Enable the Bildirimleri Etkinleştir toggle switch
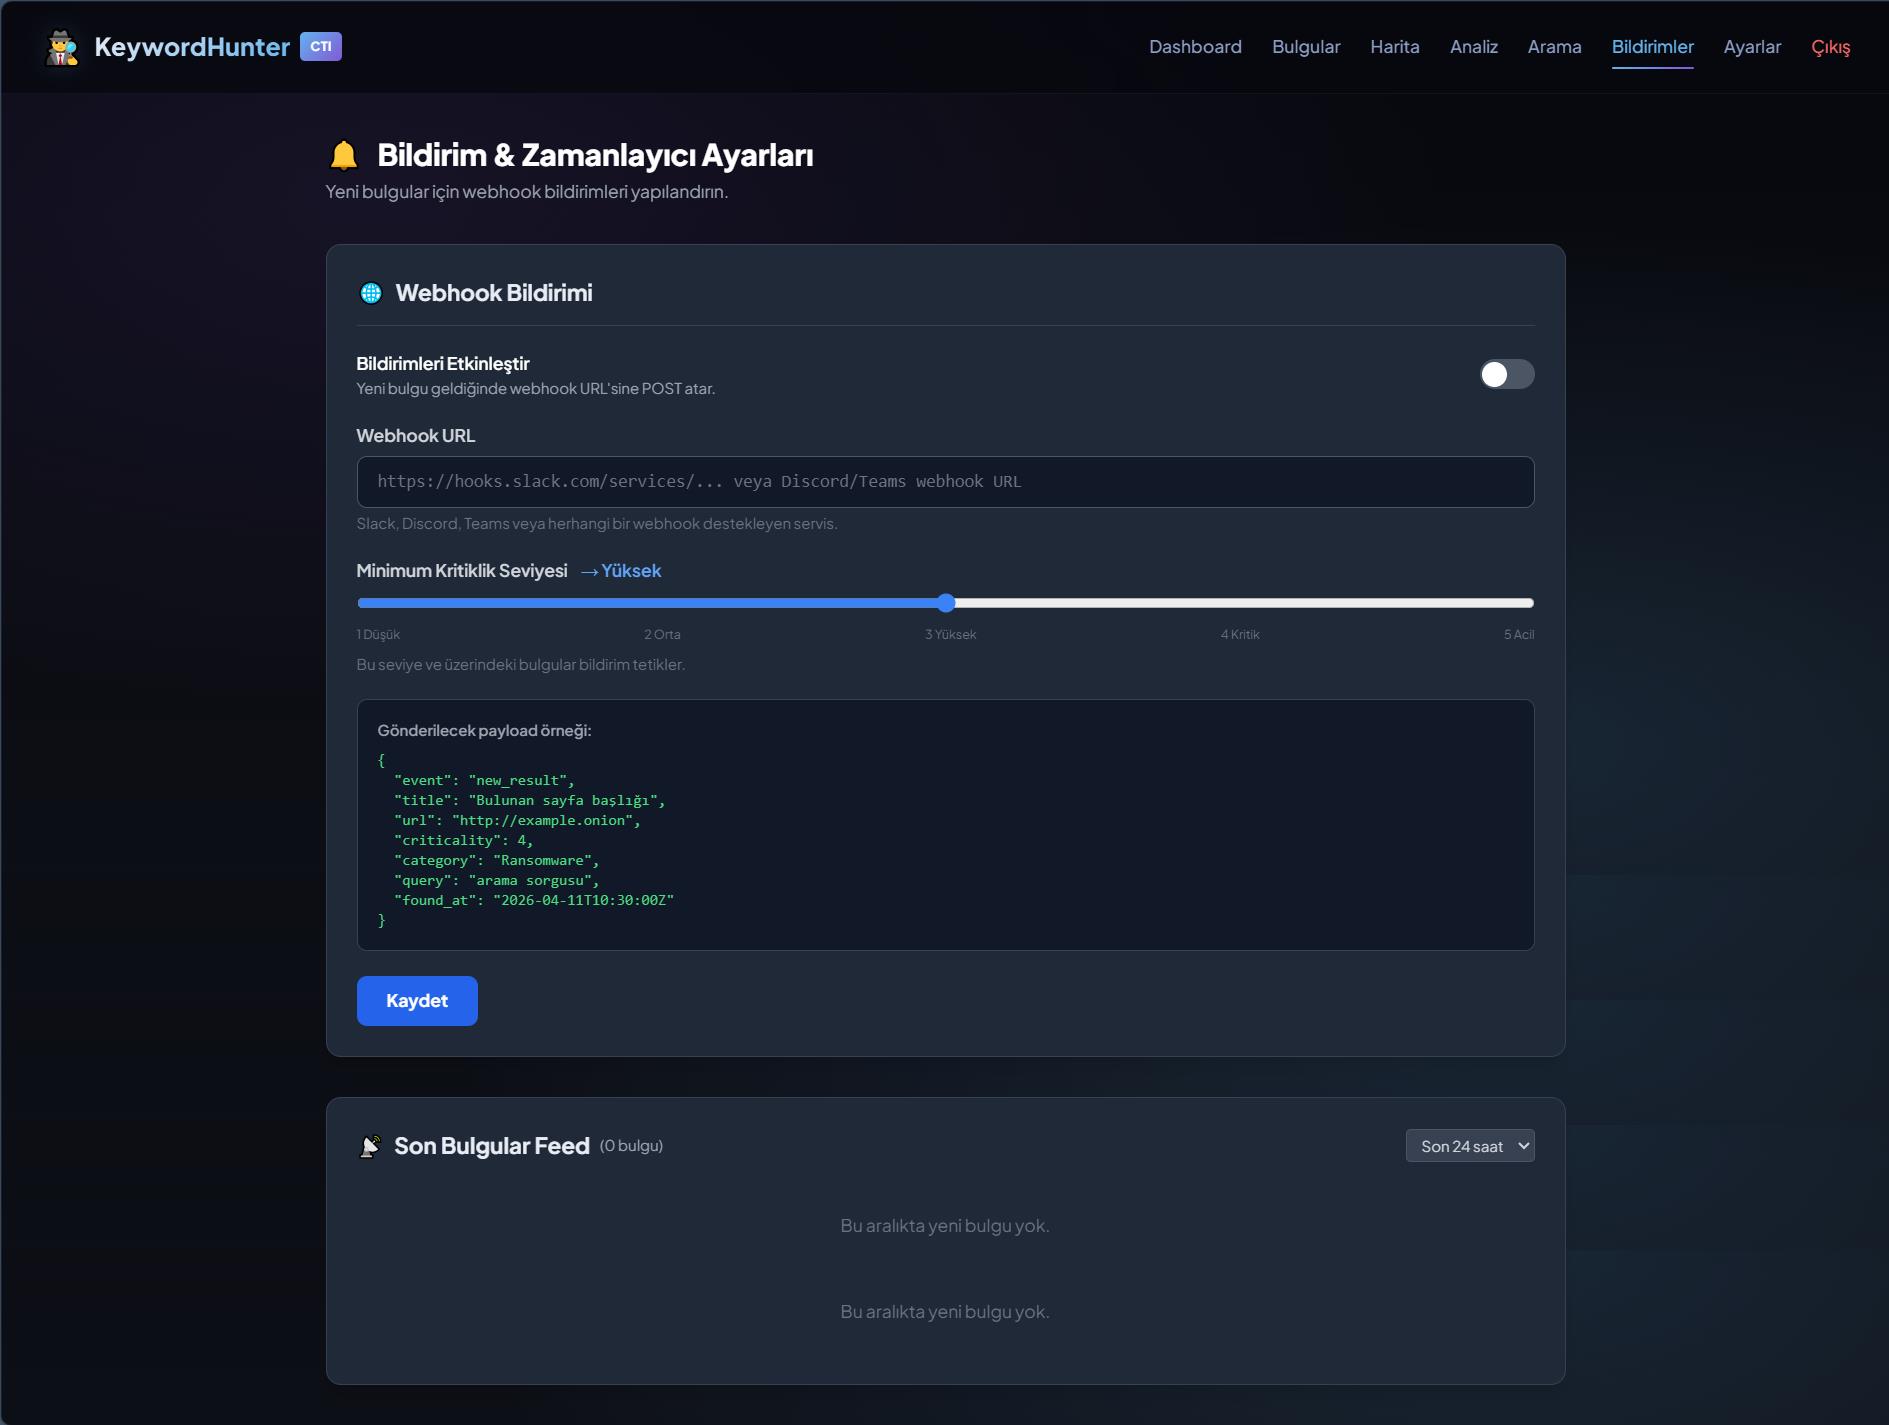The height and width of the screenshot is (1425, 1889). click(1507, 374)
